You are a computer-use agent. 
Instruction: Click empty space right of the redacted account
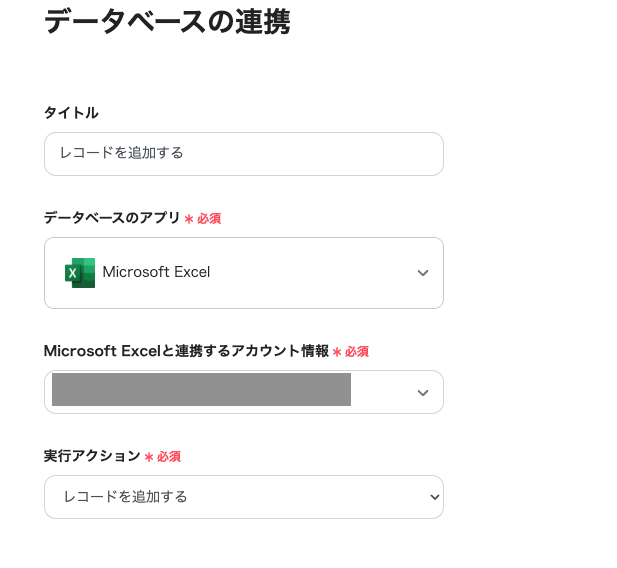(x=380, y=392)
